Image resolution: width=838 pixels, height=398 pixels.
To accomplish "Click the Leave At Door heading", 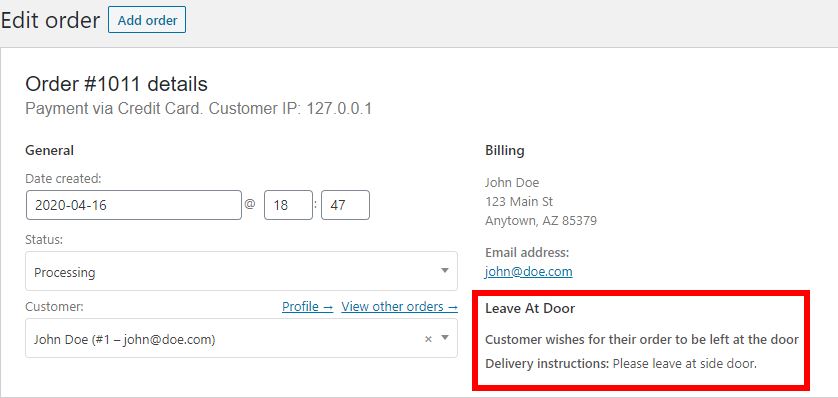I will point(530,308).
